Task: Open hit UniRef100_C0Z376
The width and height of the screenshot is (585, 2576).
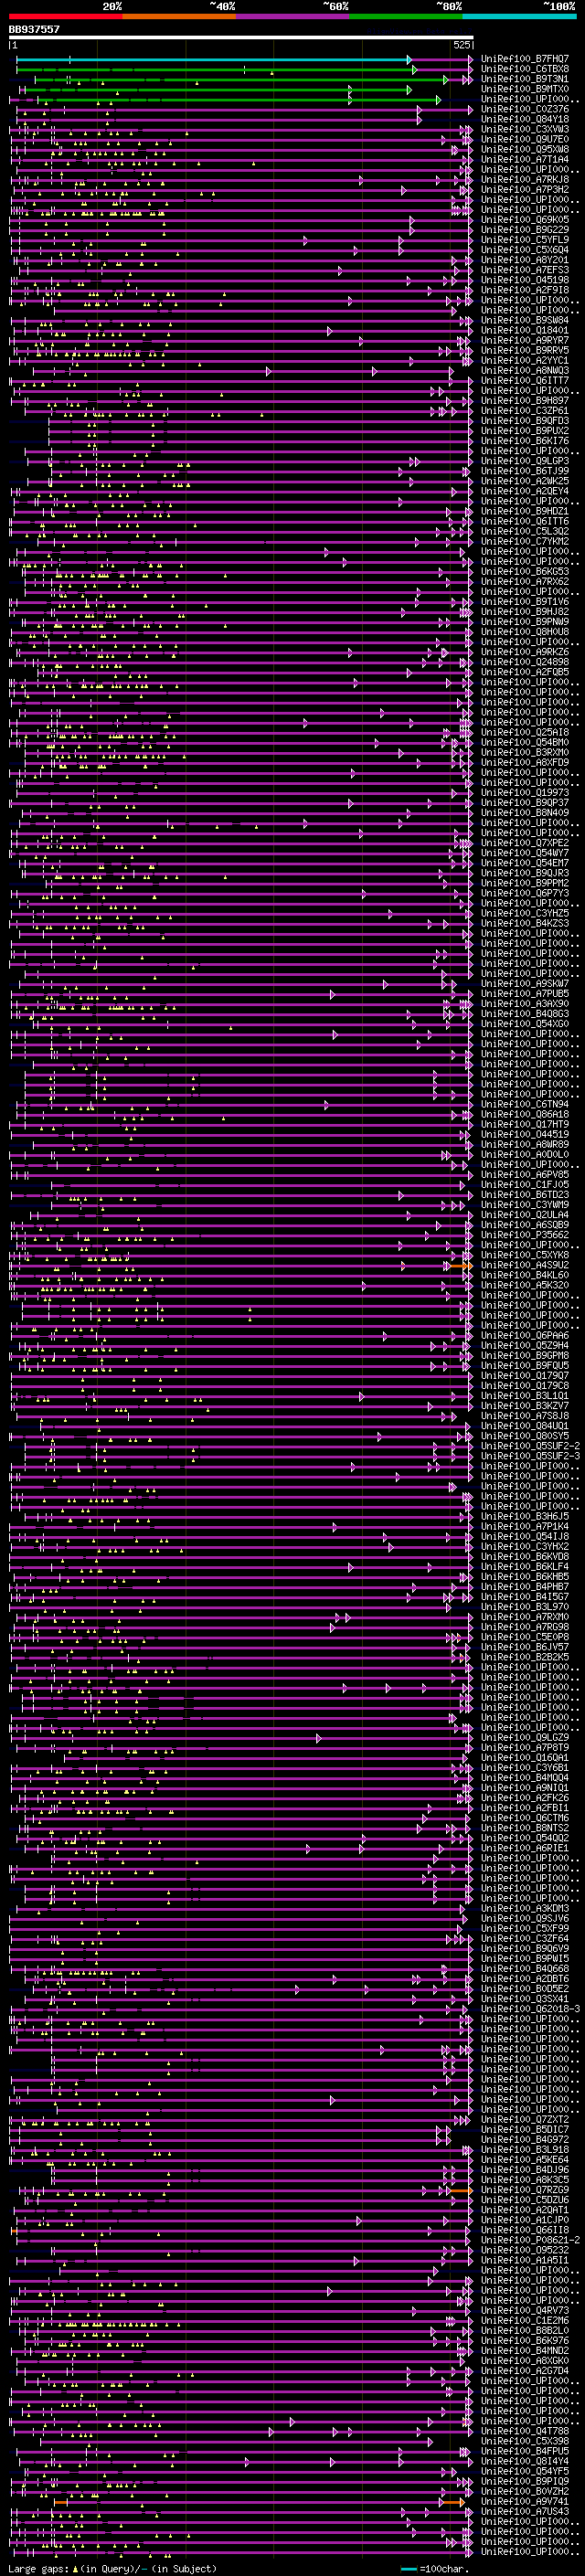Action: (525, 109)
